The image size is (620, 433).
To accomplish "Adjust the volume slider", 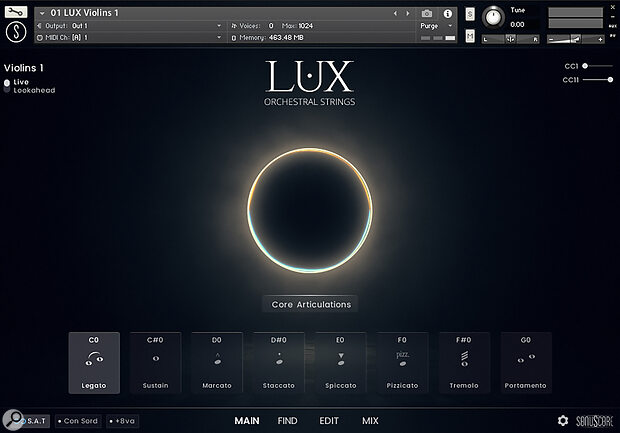I will pos(576,39).
